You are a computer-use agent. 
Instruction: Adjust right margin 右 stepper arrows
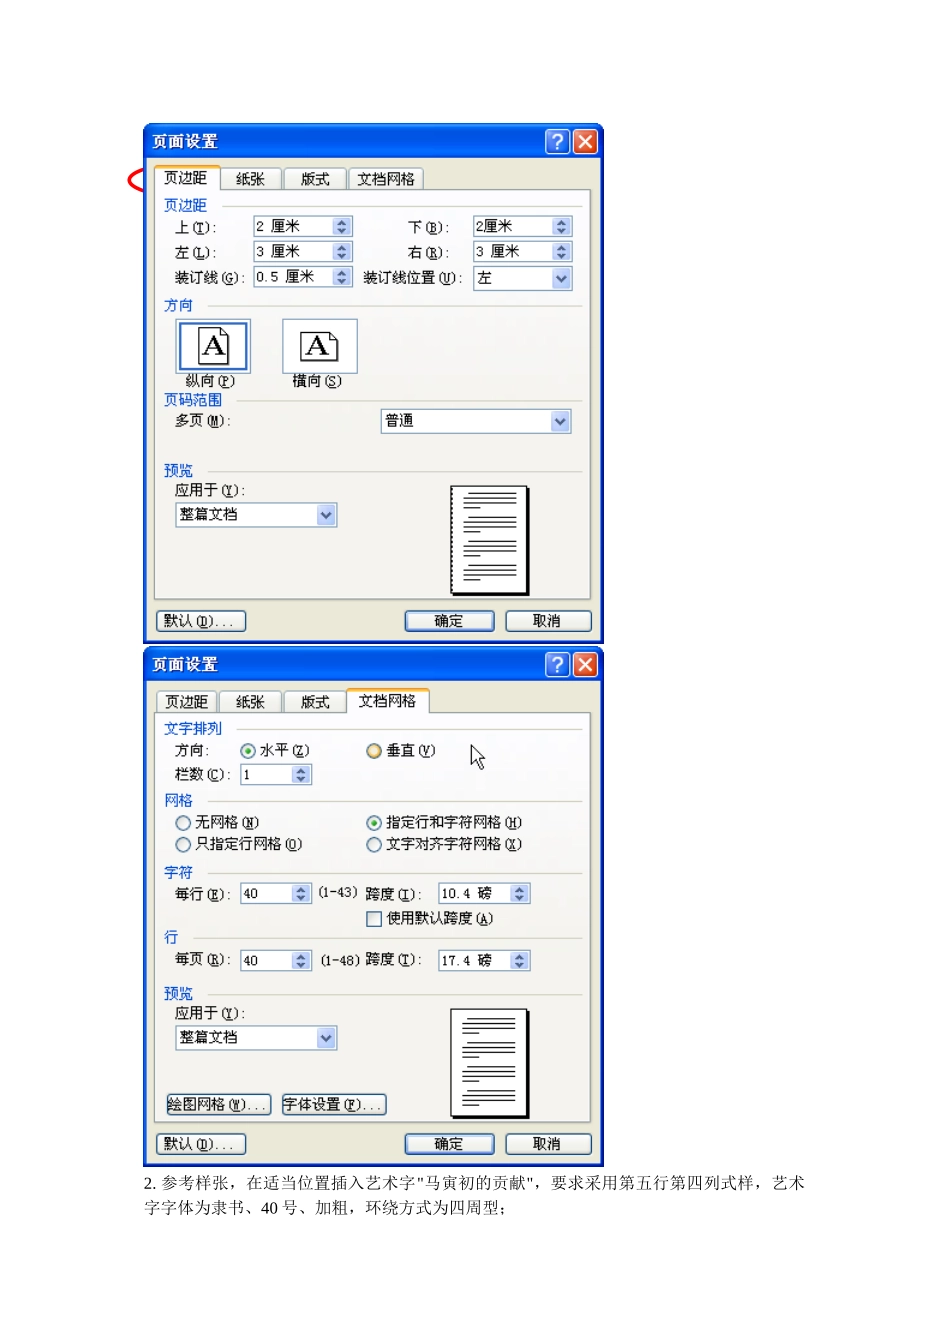(561, 252)
